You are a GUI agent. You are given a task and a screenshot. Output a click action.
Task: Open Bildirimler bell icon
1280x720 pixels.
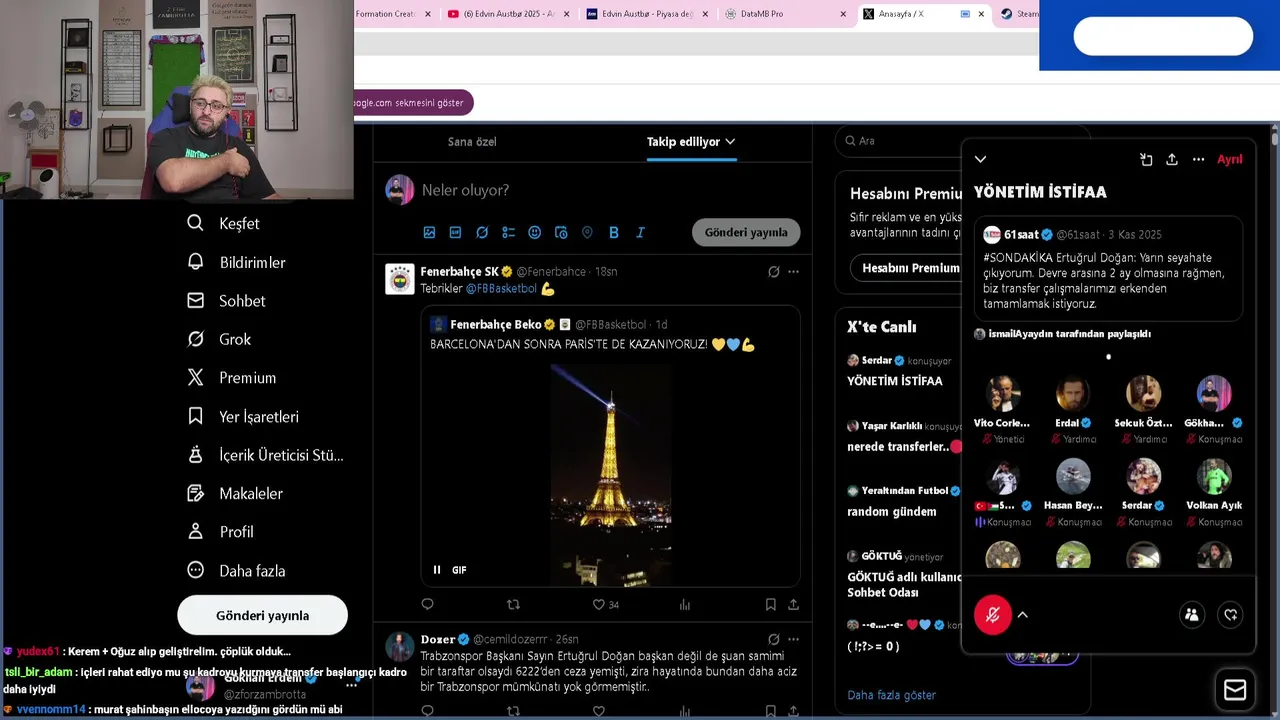click(195, 262)
